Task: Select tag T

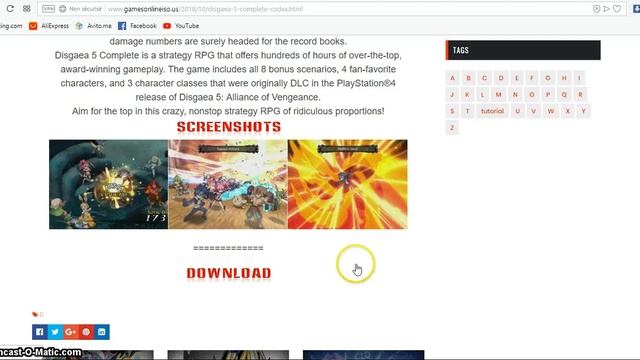Action: 467,111
